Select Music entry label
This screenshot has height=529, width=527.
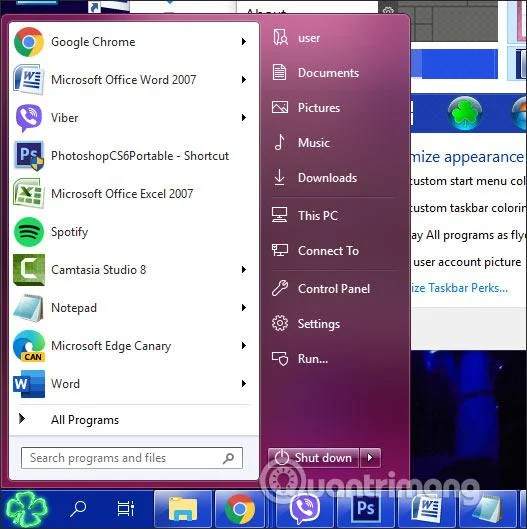click(x=313, y=143)
